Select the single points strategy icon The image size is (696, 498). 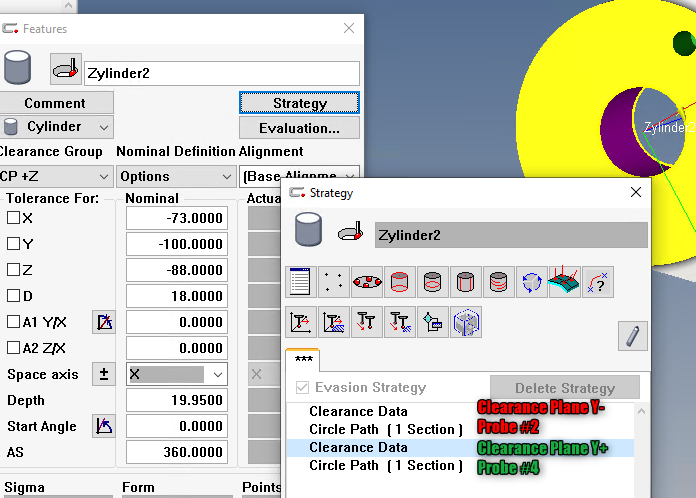click(334, 282)
